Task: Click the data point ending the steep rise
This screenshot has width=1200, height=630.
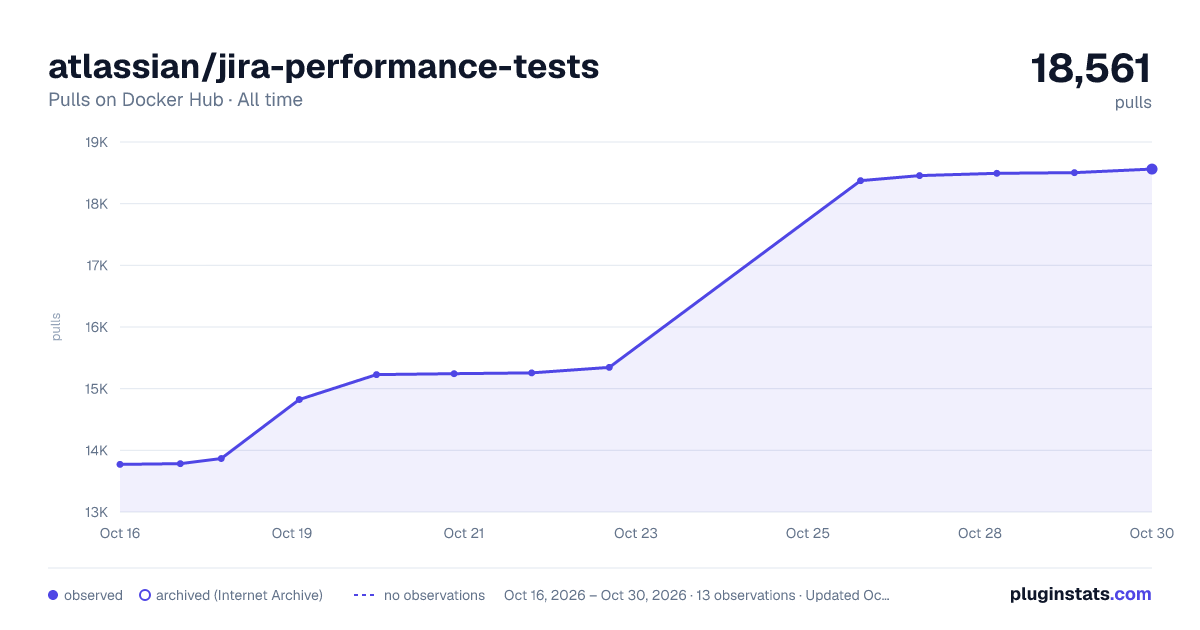Action: tap(860, 181)
